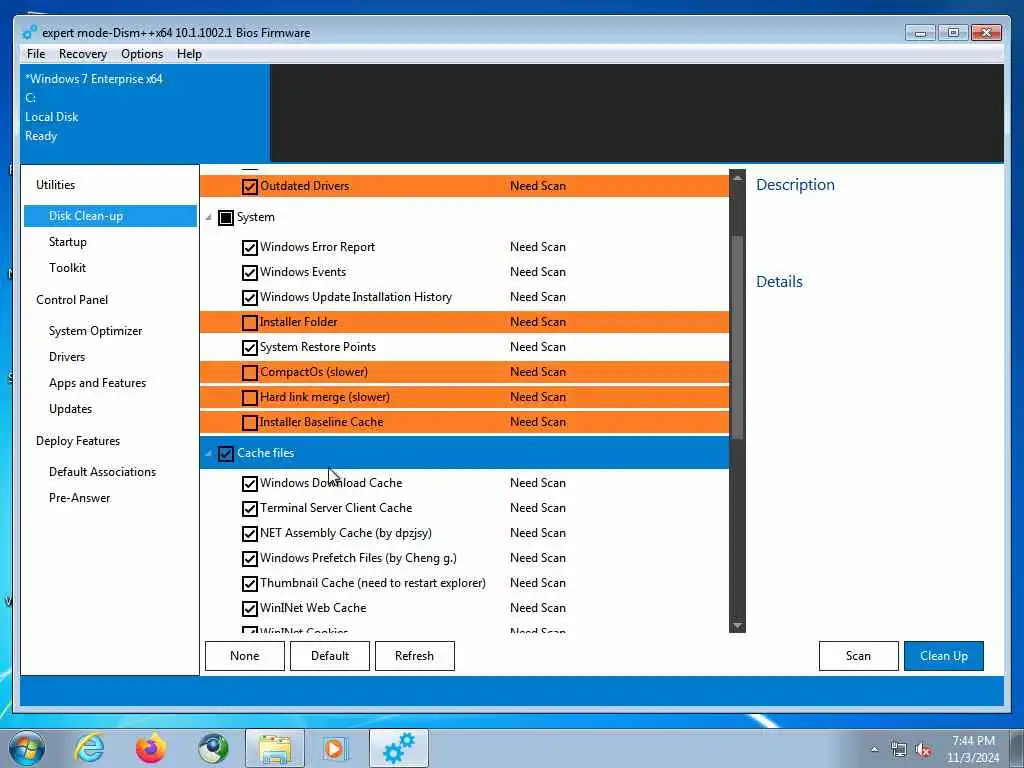Uncheck Windows Download Cache
The image size is (1024, 768).
point(249,483)
